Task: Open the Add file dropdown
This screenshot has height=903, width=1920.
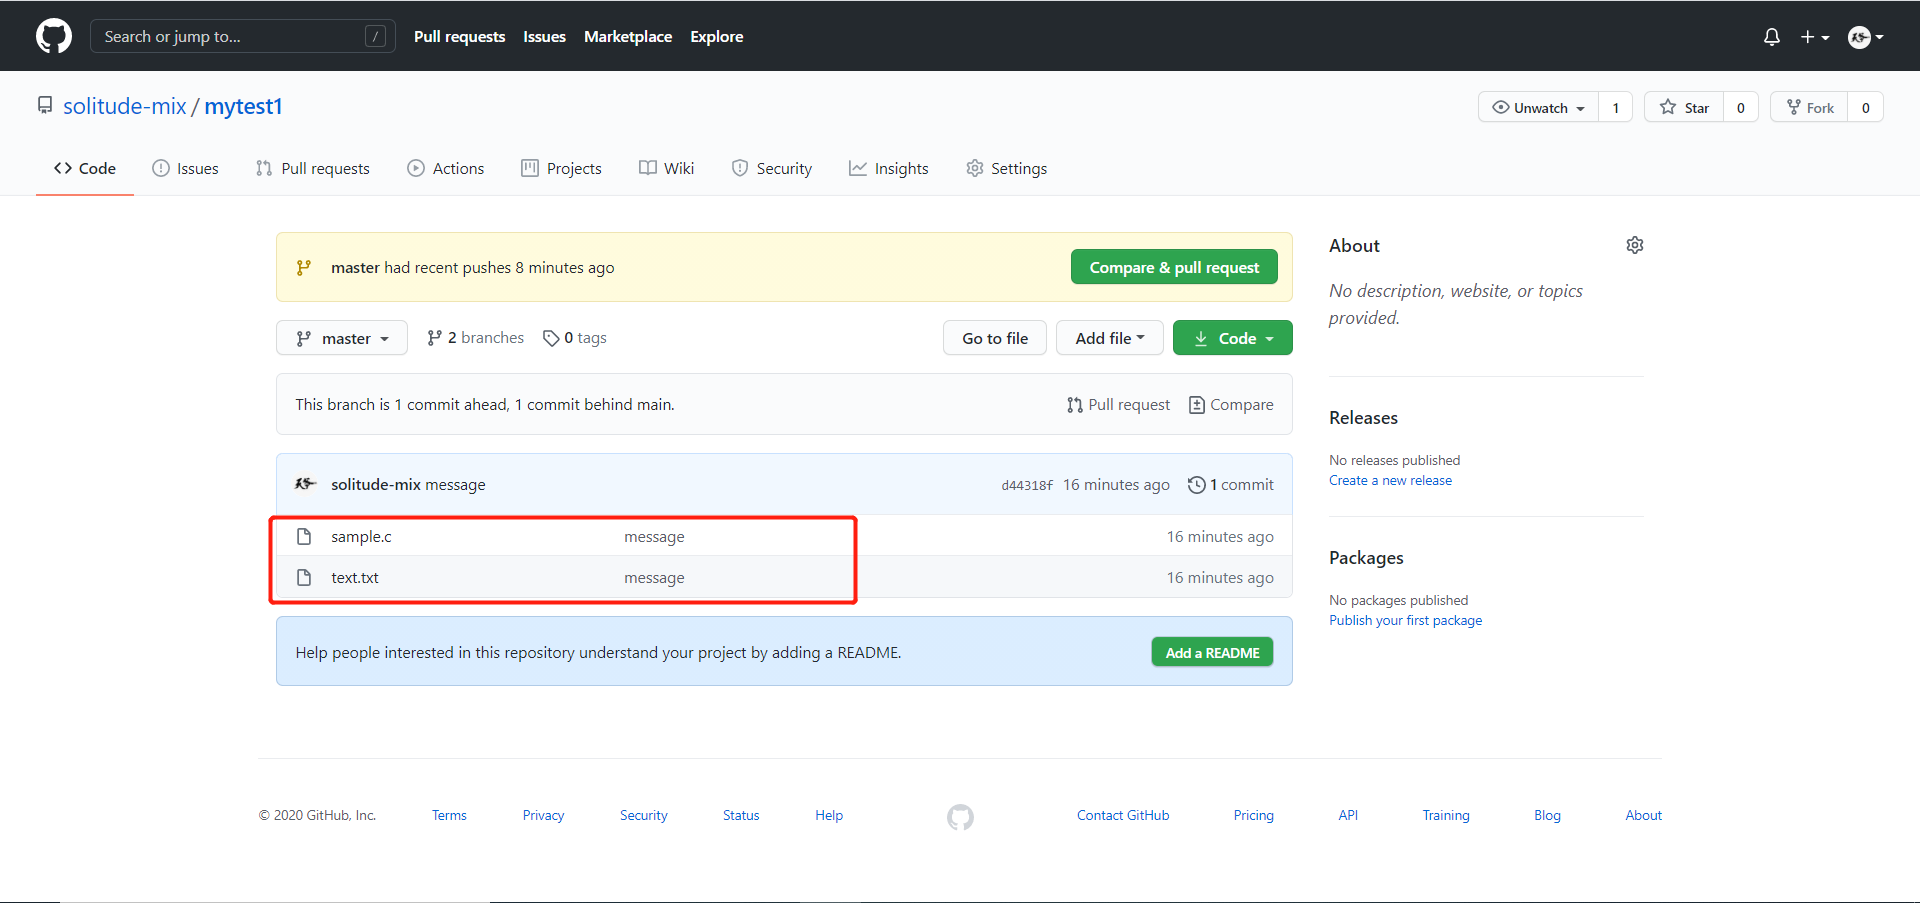Action: (1110, 338)
